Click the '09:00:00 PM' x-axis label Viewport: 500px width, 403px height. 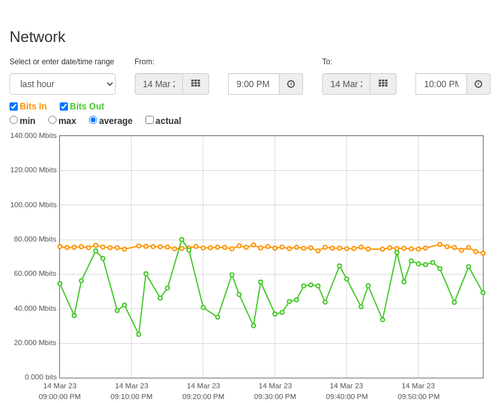point(60,397)
